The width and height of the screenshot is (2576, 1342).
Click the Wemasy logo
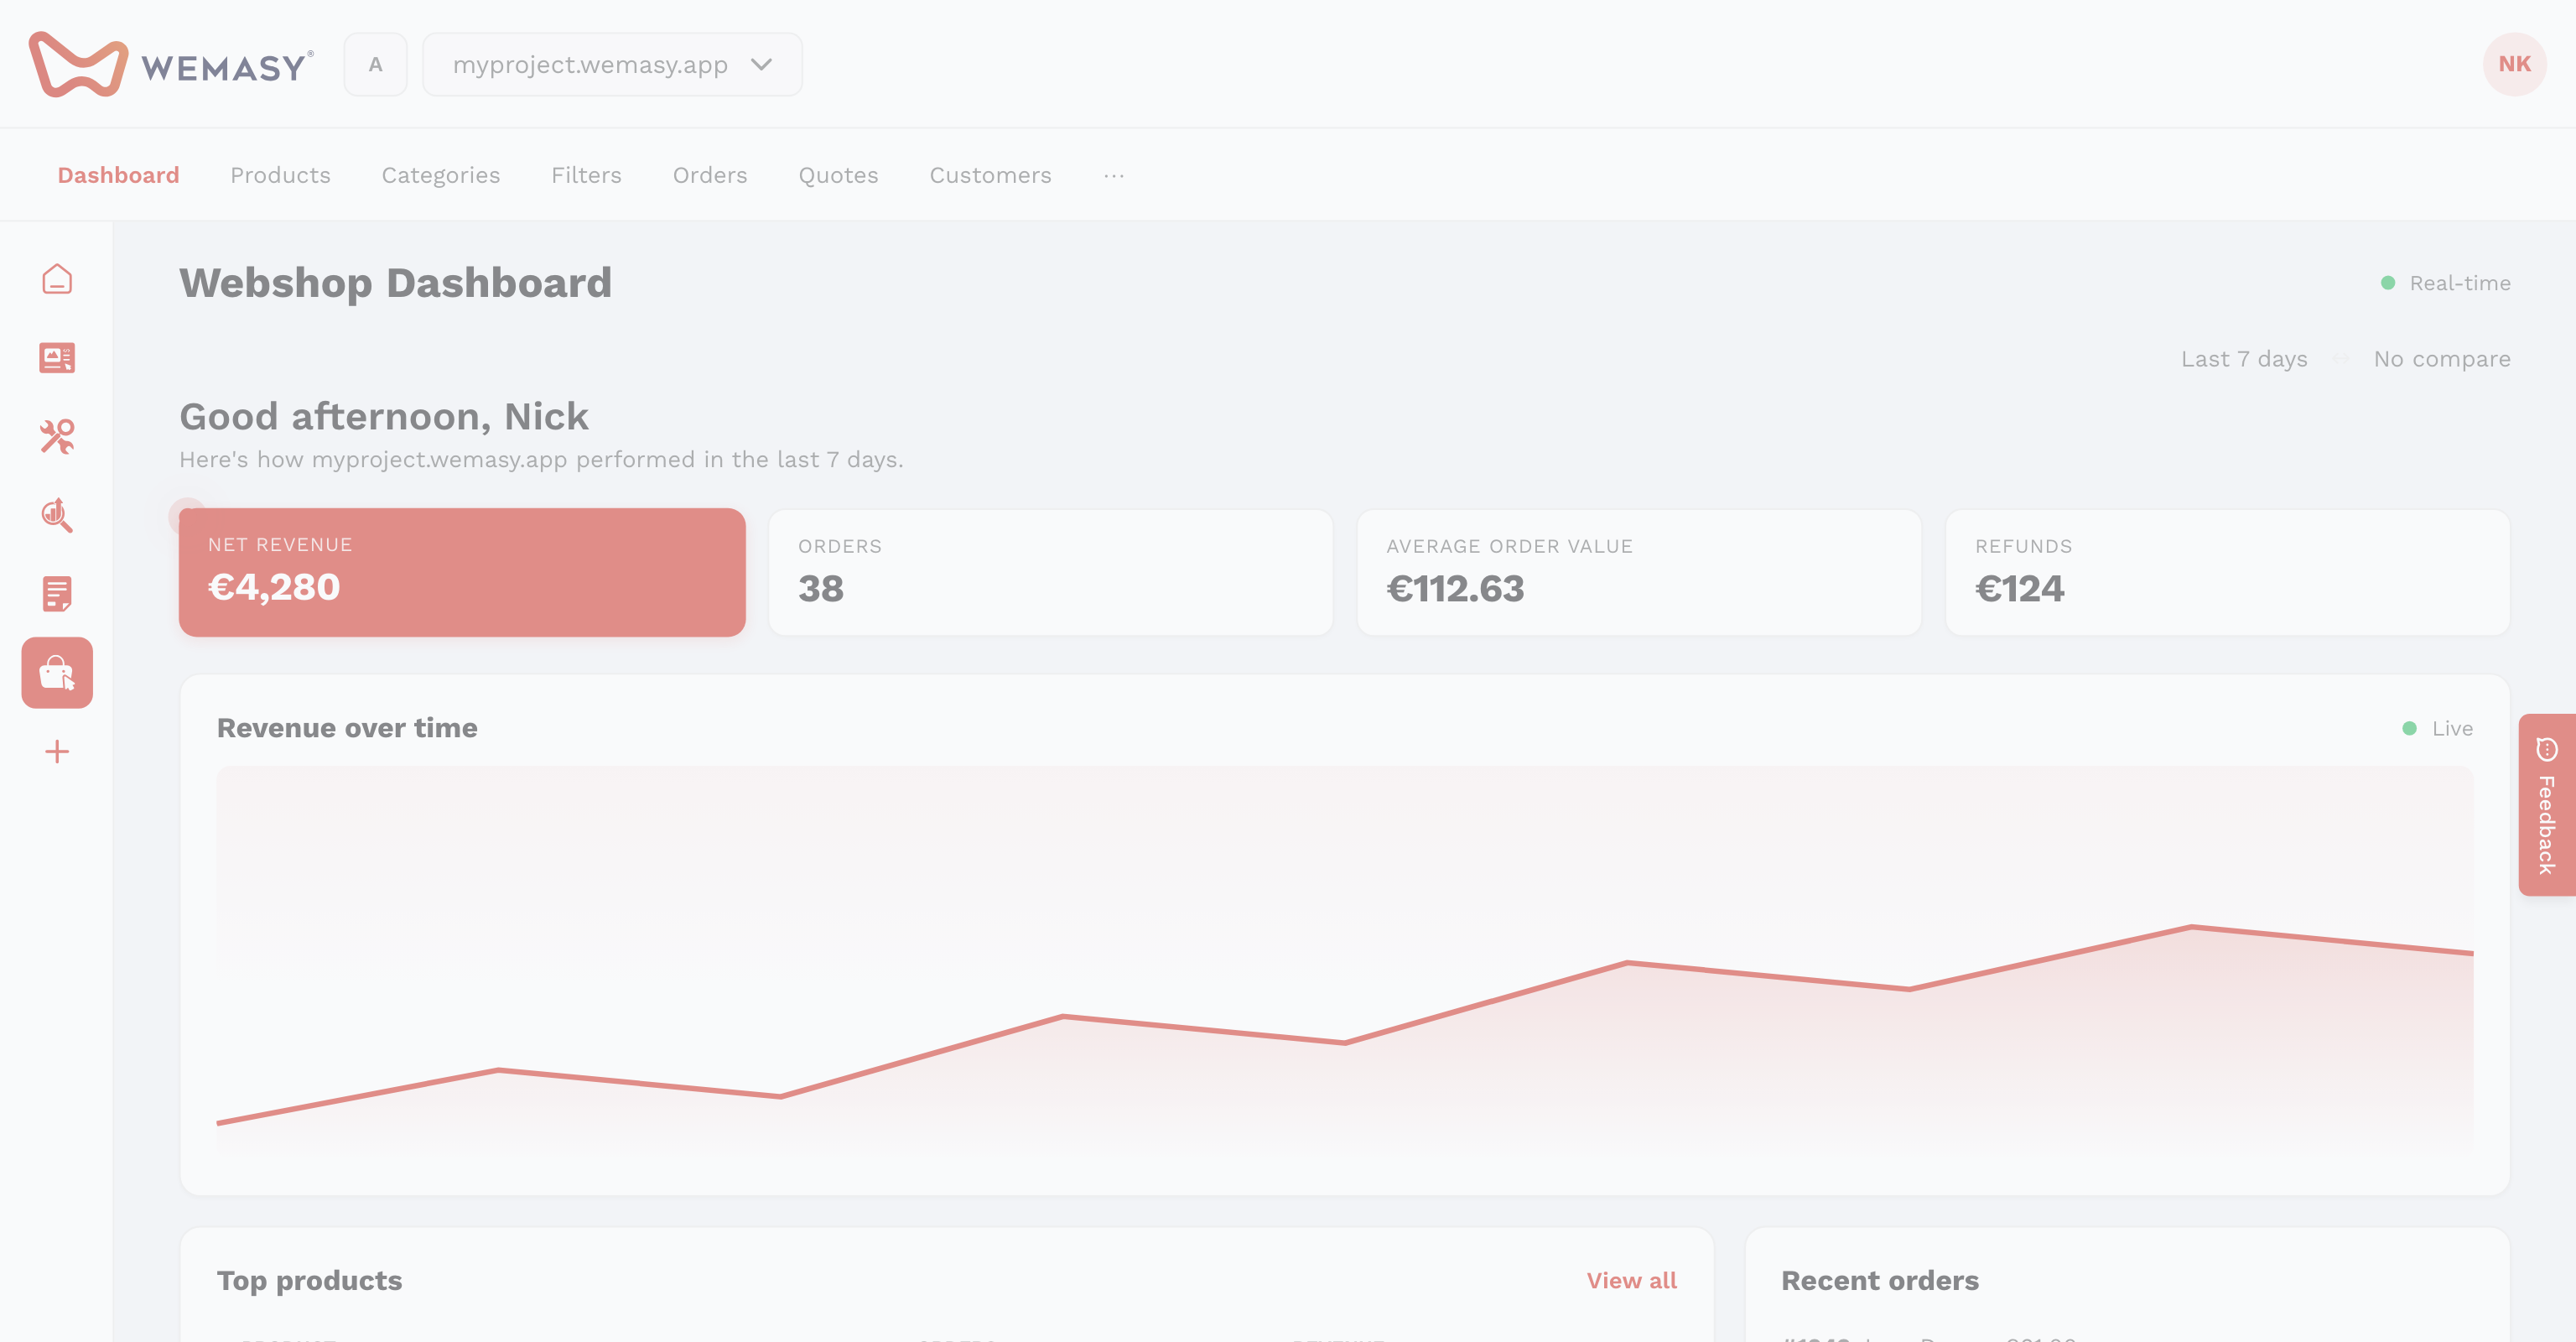point(171,65)
